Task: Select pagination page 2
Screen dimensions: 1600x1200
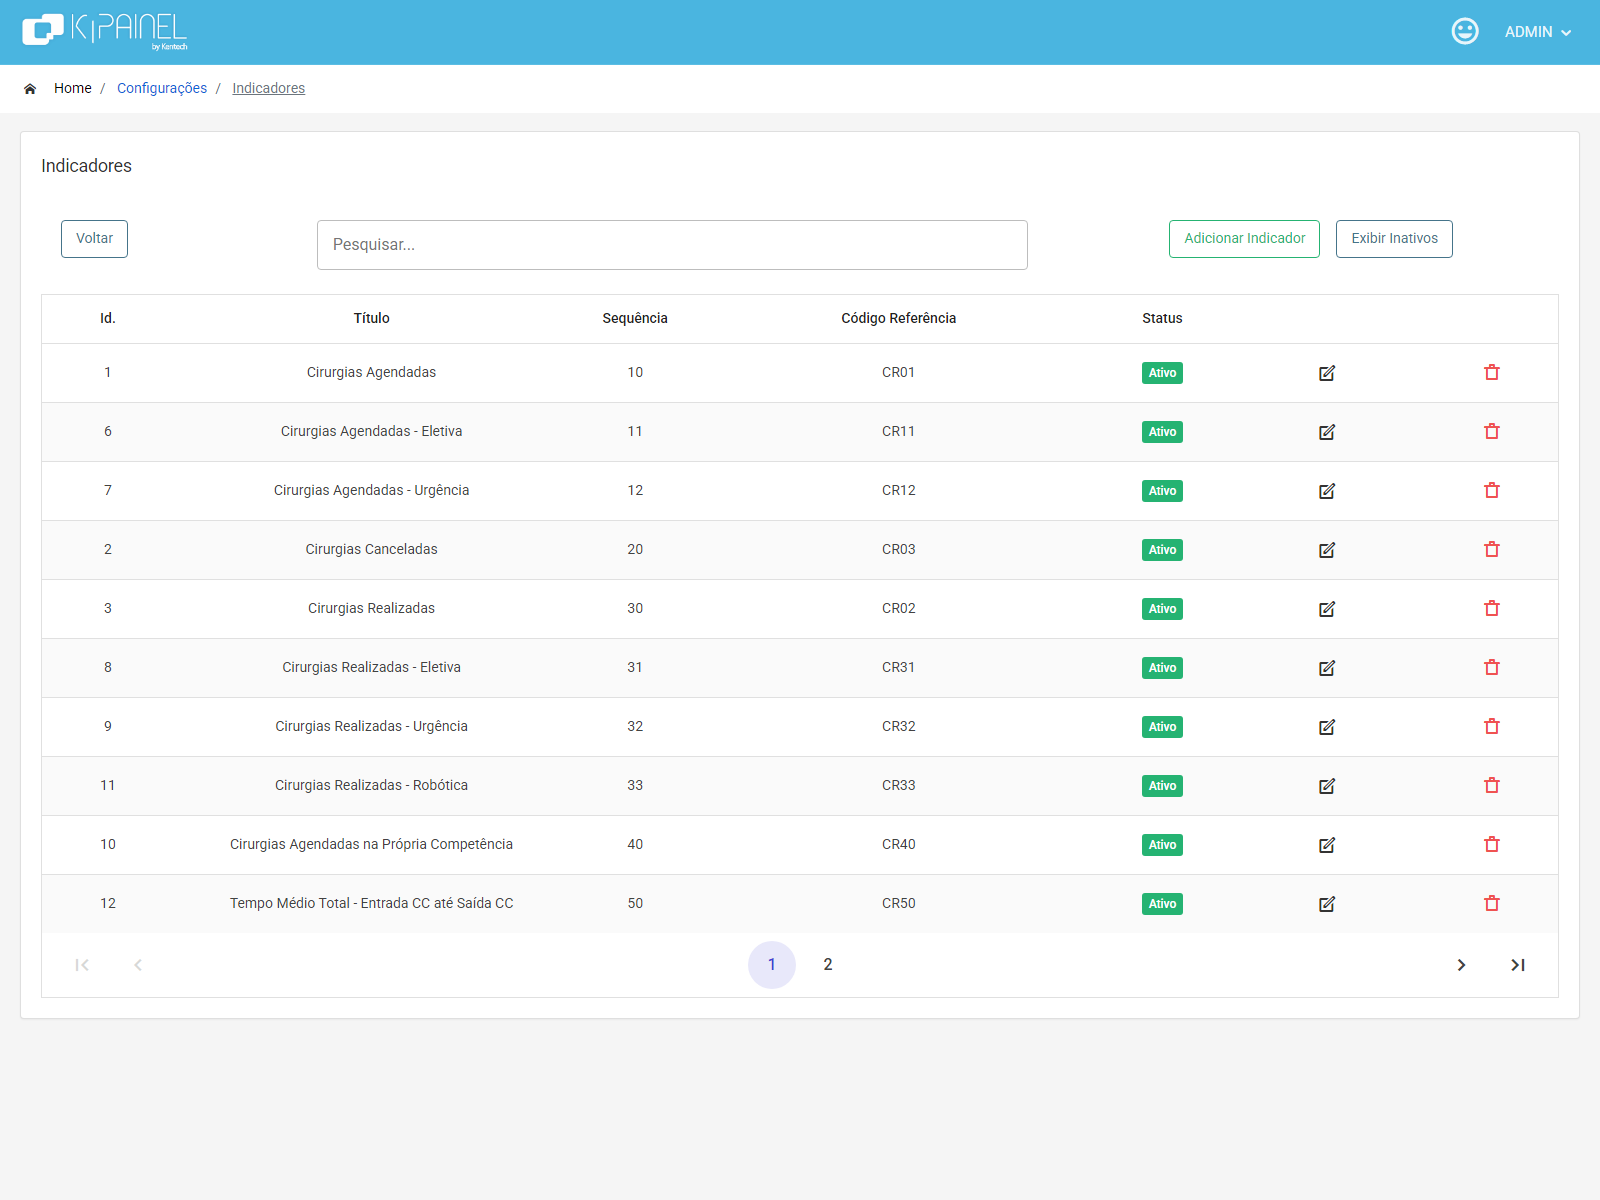Action: click(828, 965)
